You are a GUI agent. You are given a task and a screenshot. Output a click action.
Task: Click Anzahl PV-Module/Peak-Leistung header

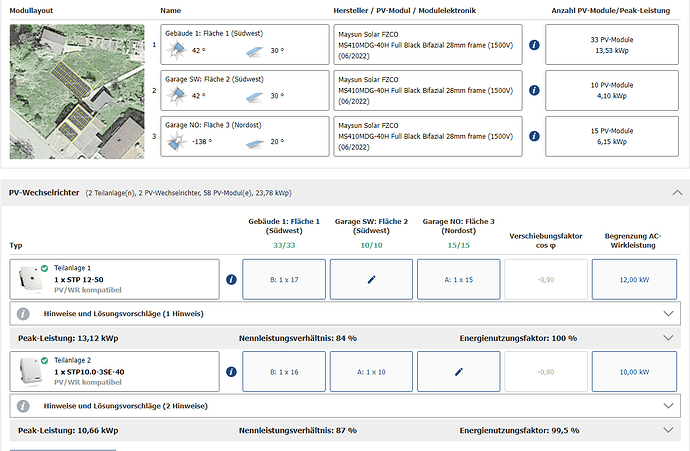tap(611, 11)
